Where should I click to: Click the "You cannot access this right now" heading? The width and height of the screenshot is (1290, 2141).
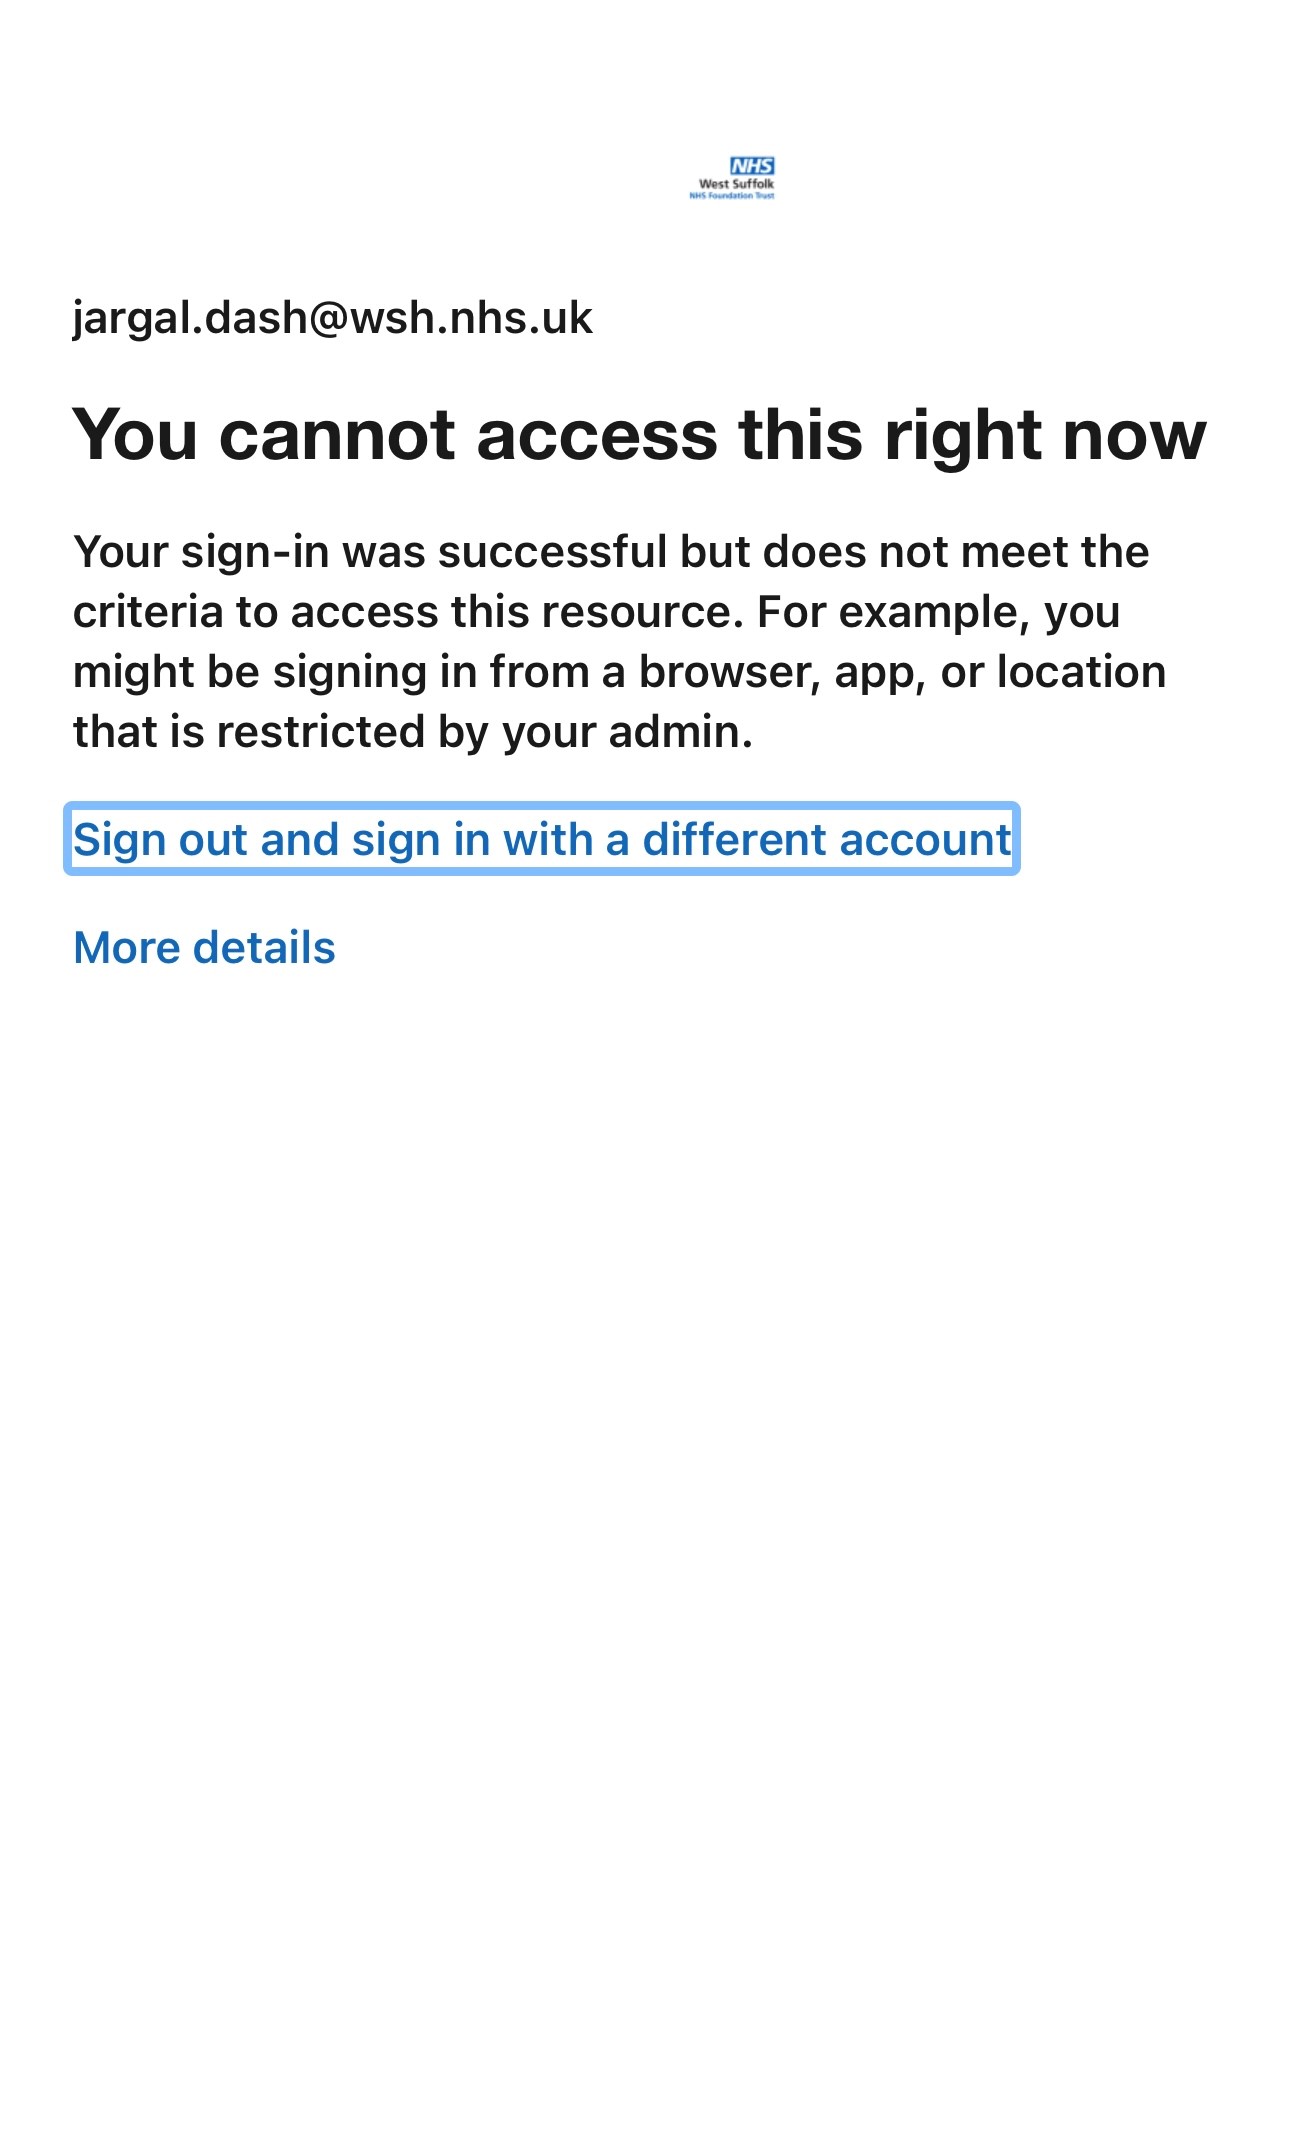pos(640,434)
